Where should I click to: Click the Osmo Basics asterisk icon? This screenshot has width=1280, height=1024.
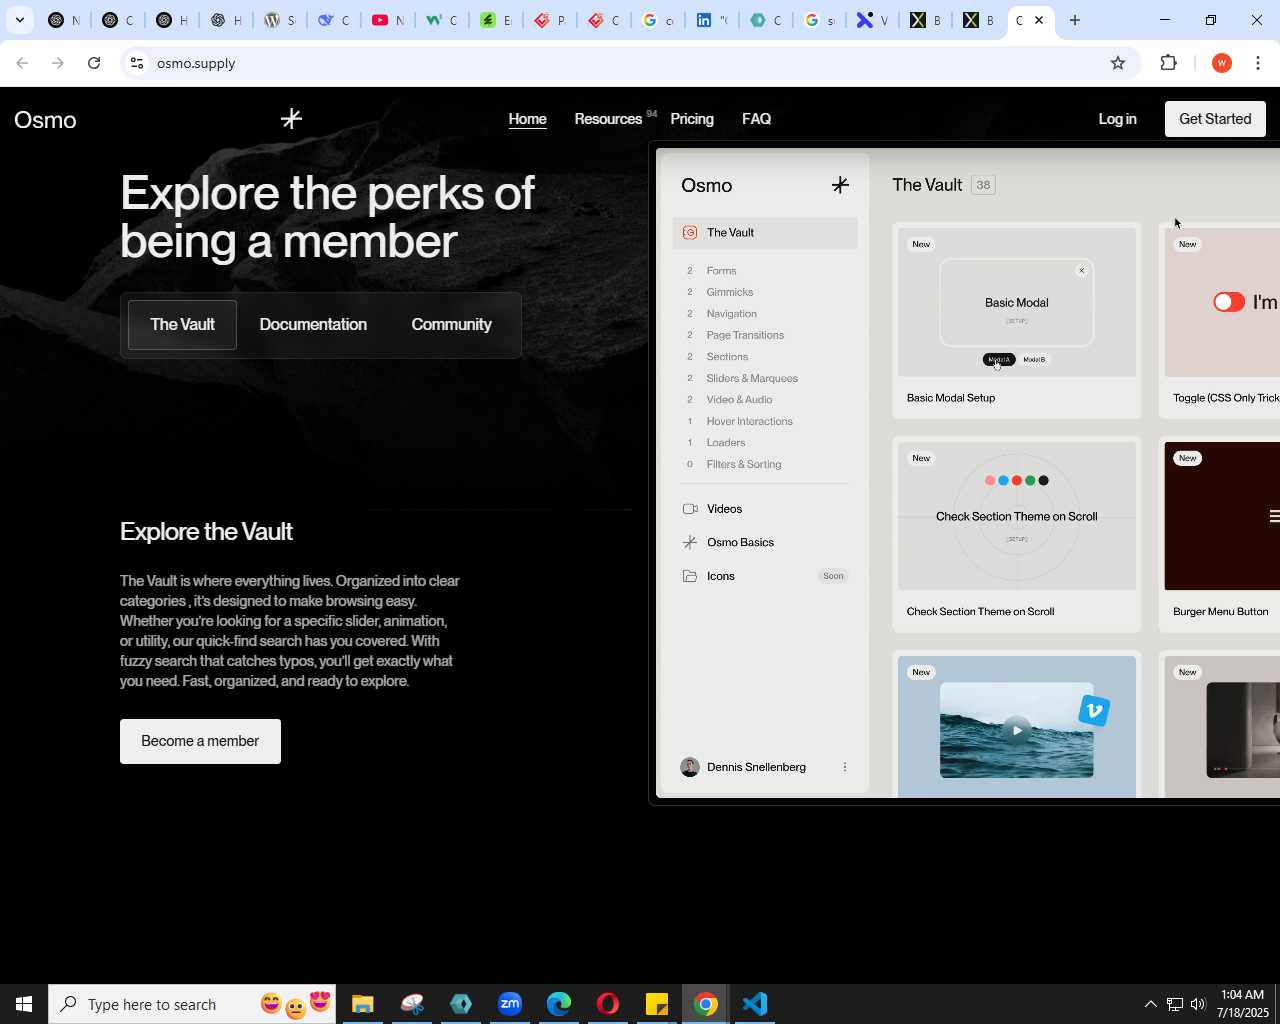(690, 542)
